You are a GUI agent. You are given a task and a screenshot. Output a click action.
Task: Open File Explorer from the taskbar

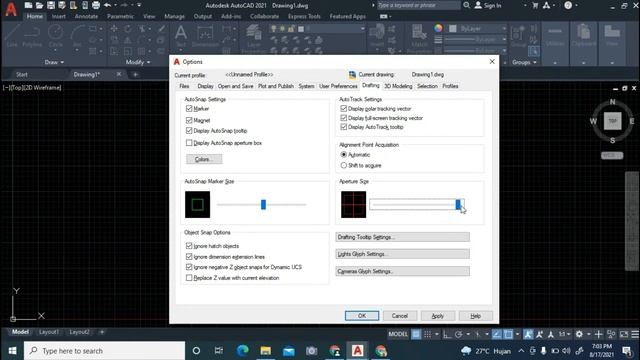pyautogui.click(x=266, y=351)
